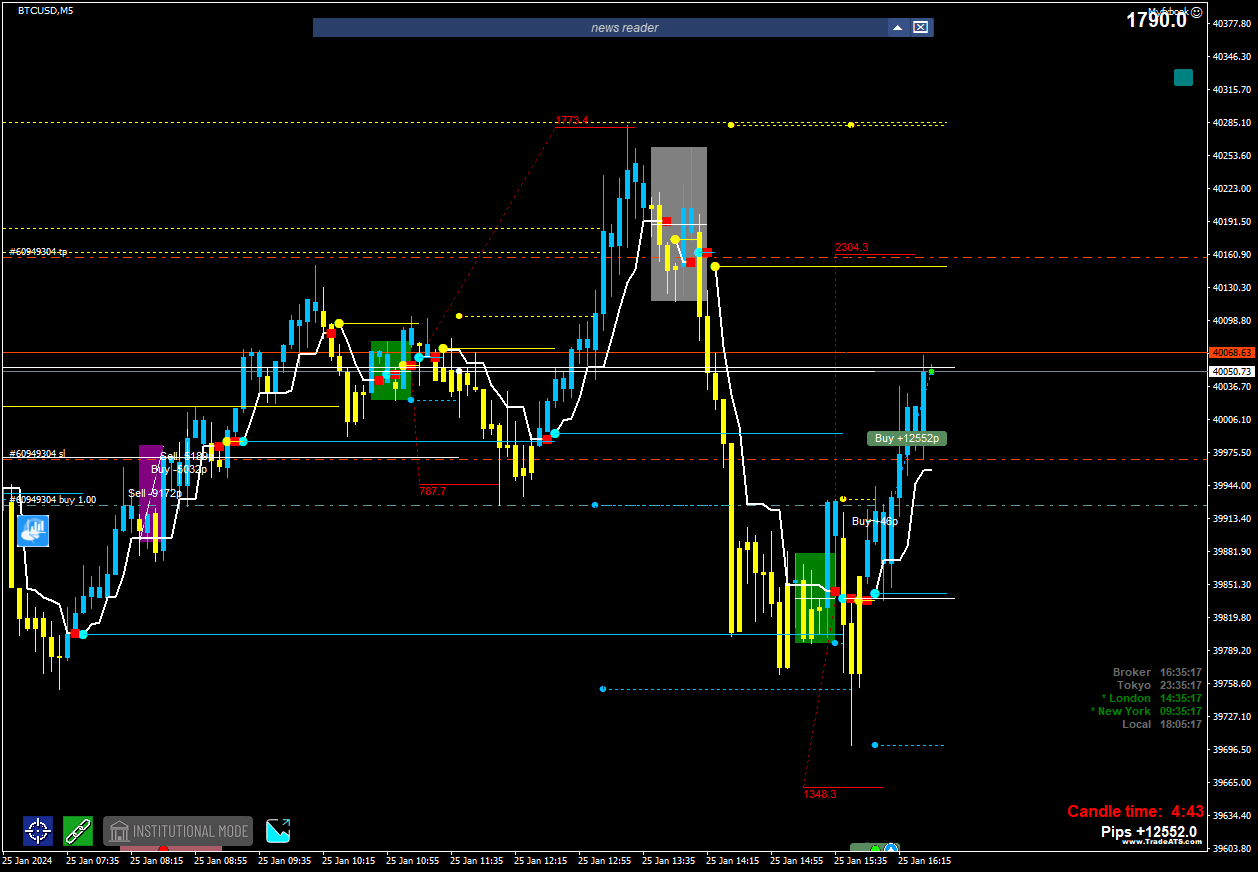Image resolution: width=1258 pixels, height=872 pixels.
Task: Select the Buy +12552p trade label
Action: click(x=906, y=438)
